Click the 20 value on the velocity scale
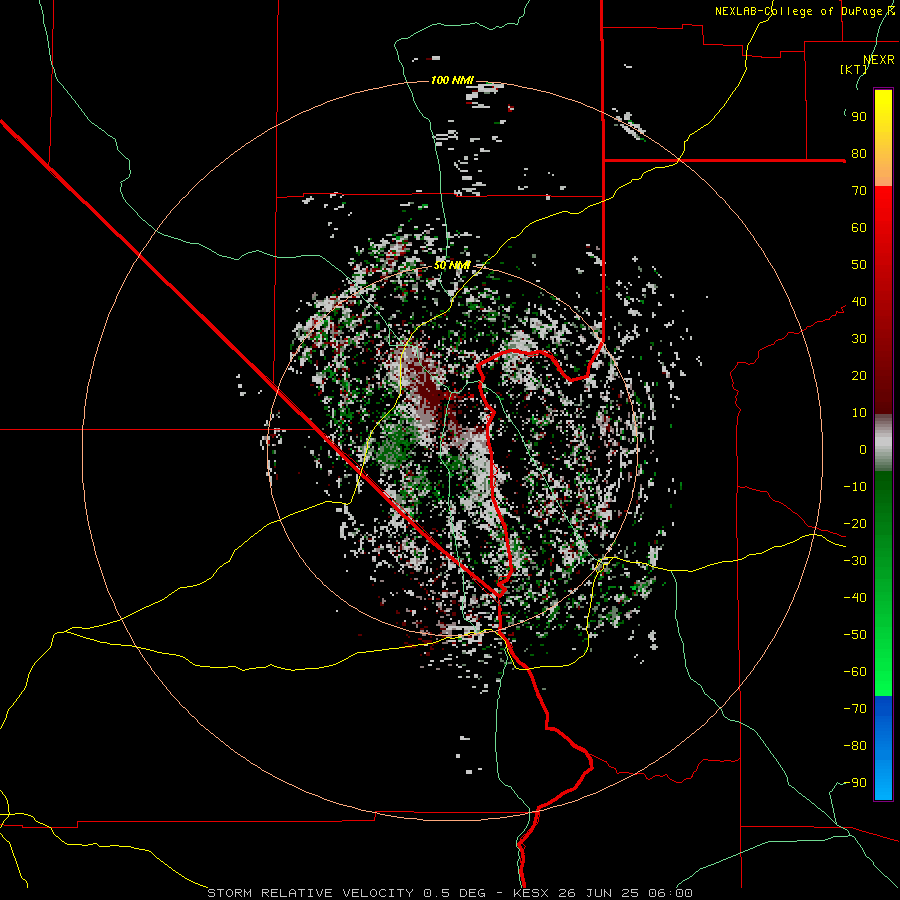This screenshot has width=900, height=900. (859, 376)
